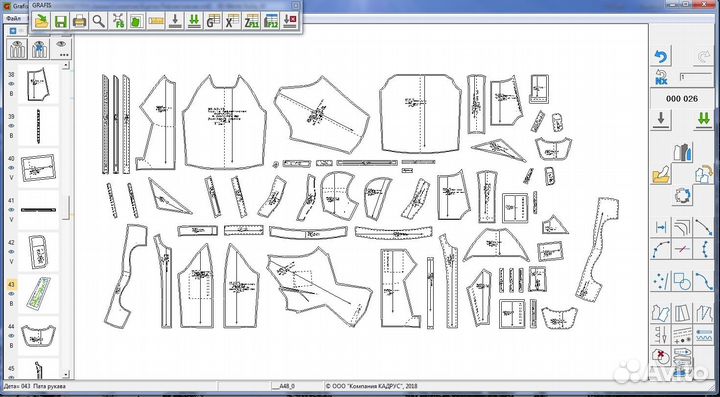Screen dimensions: 720x397
Task: Toggle eye icon for piece 40
Action: pos(11,168)
